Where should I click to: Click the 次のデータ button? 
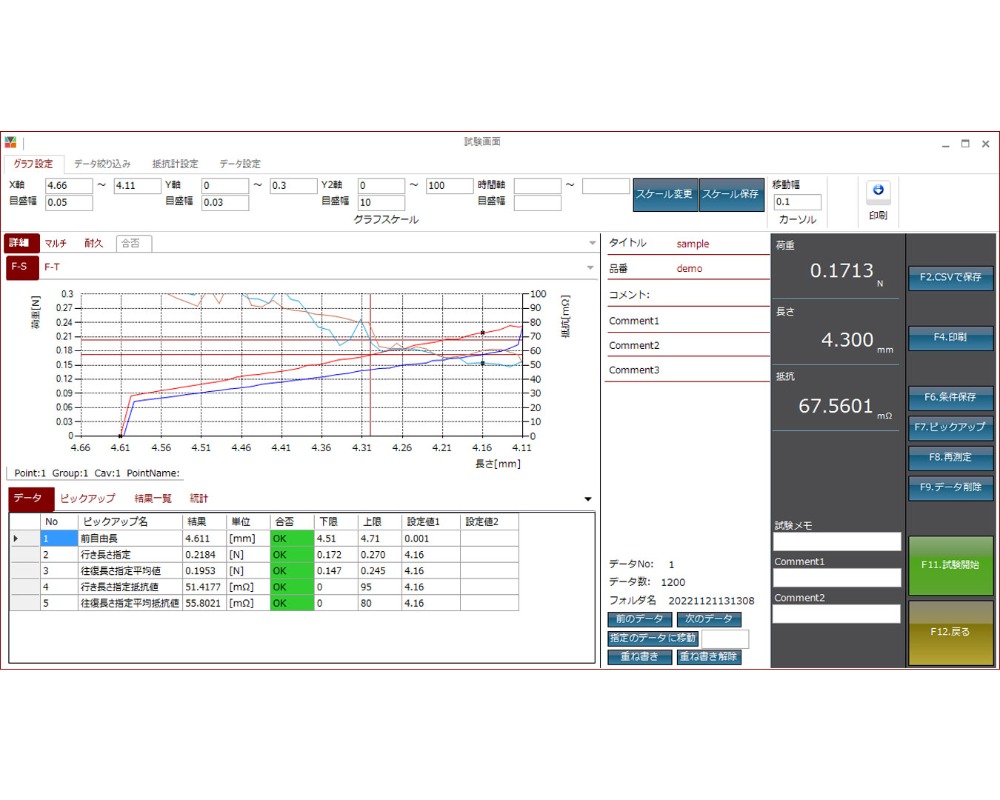click(709, 619)
